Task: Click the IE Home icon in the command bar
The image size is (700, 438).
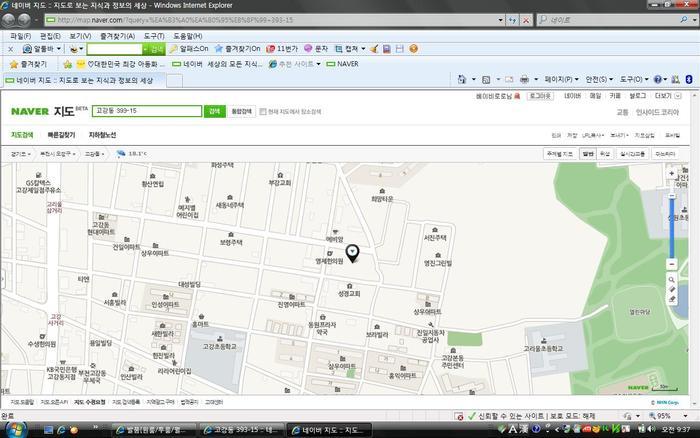Action: (462, 79)
